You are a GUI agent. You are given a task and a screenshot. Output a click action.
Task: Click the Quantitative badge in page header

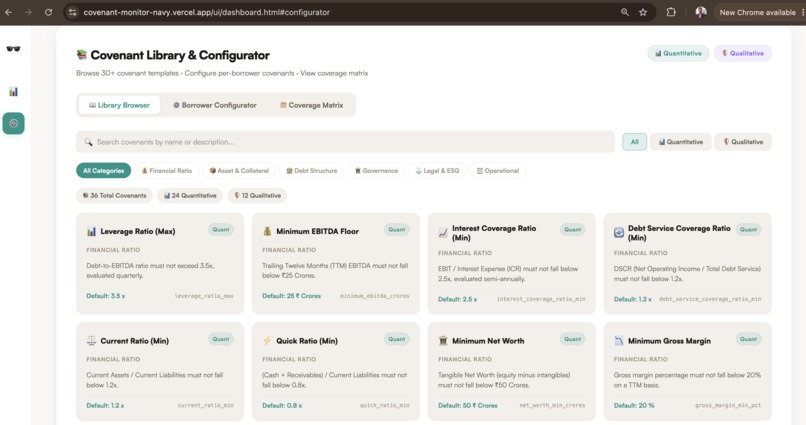(678, 53)
